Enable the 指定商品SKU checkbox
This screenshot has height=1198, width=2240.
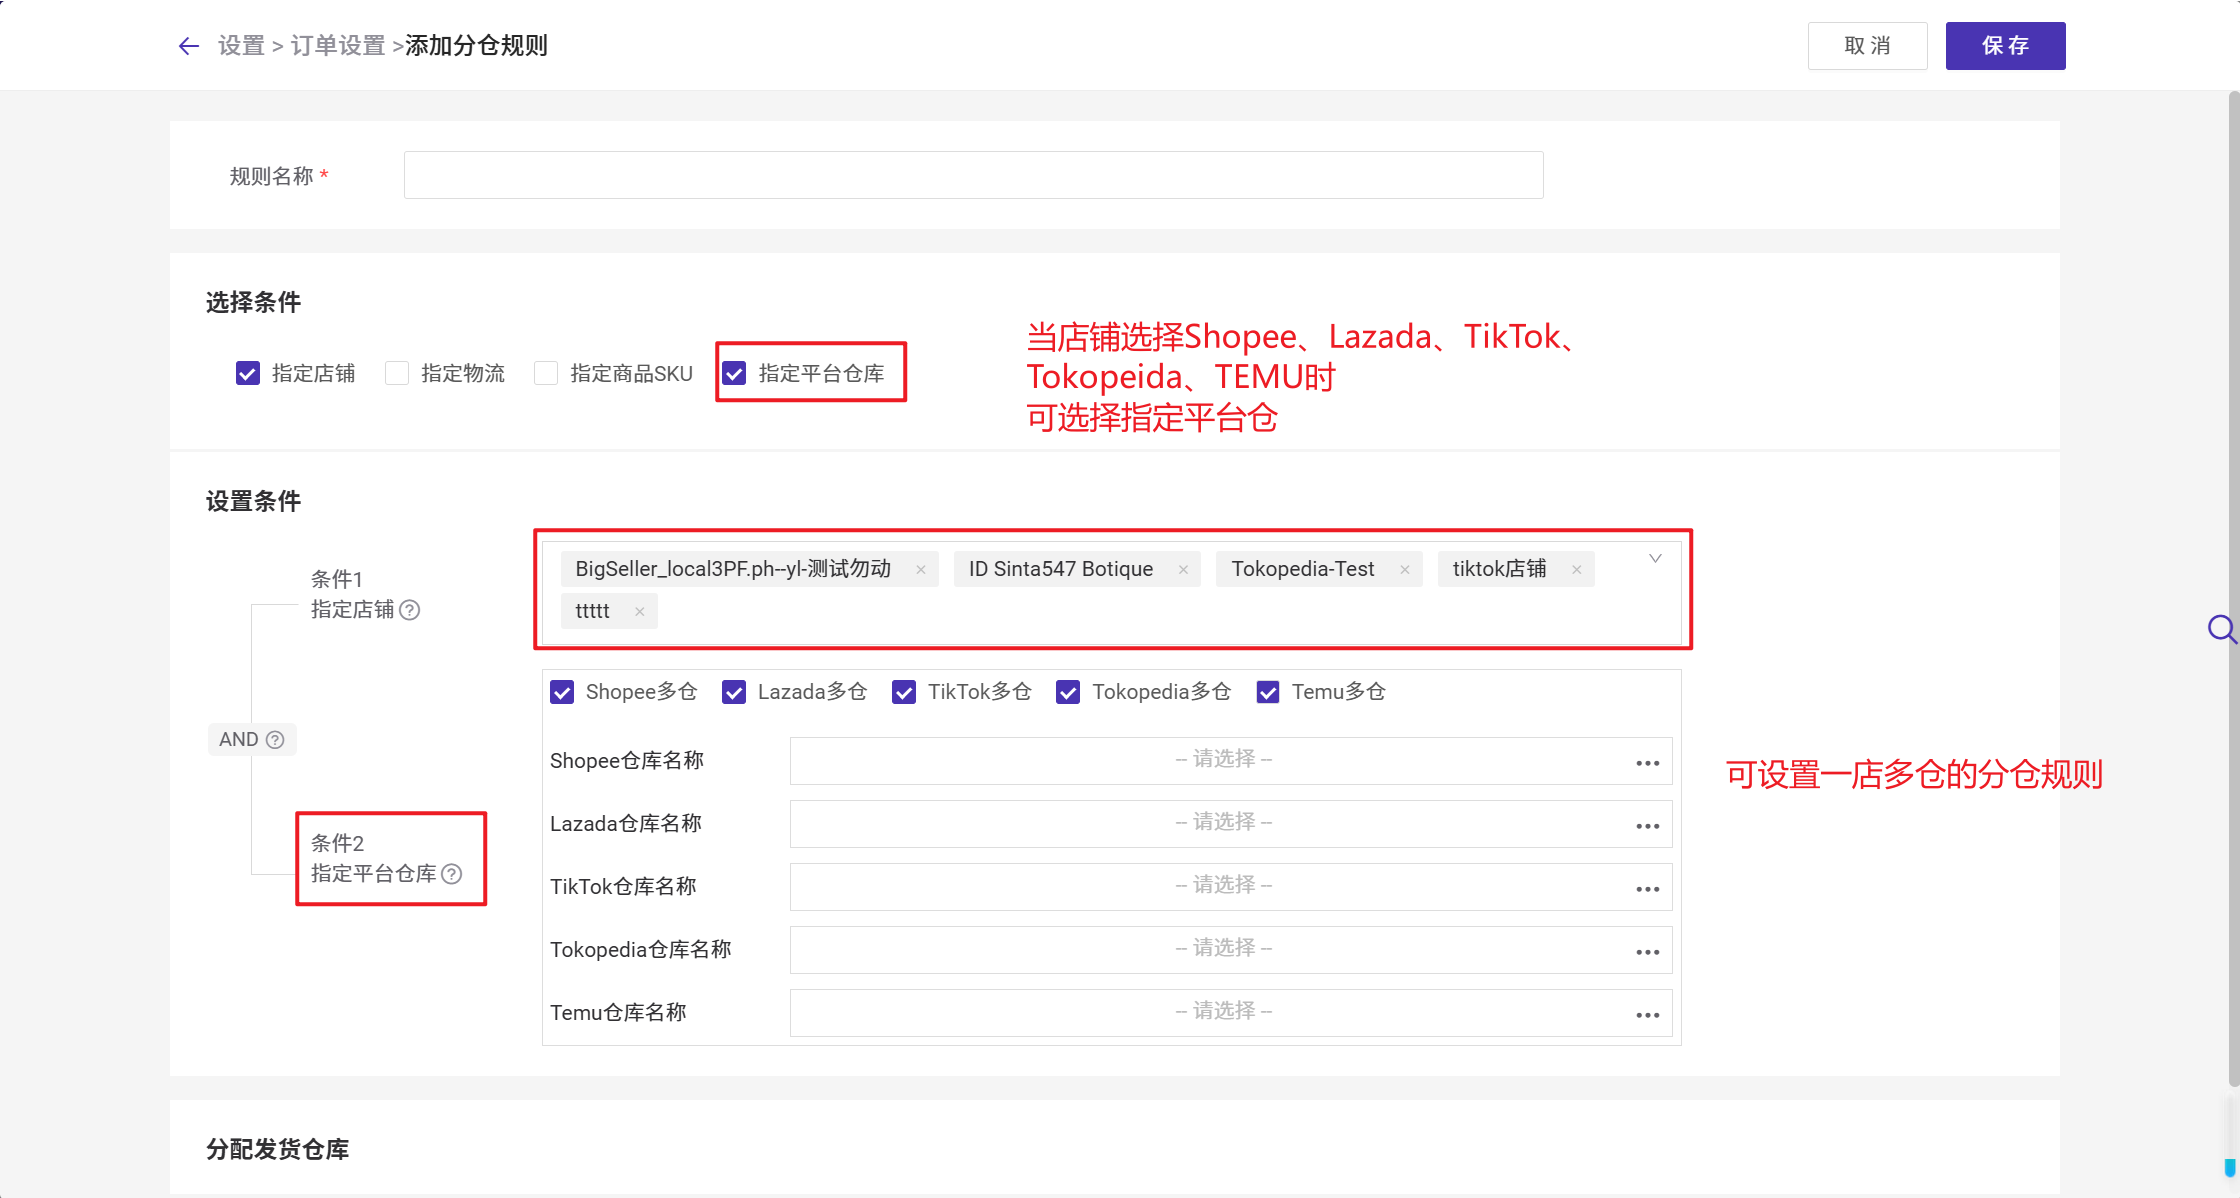[x=546, y=374]
